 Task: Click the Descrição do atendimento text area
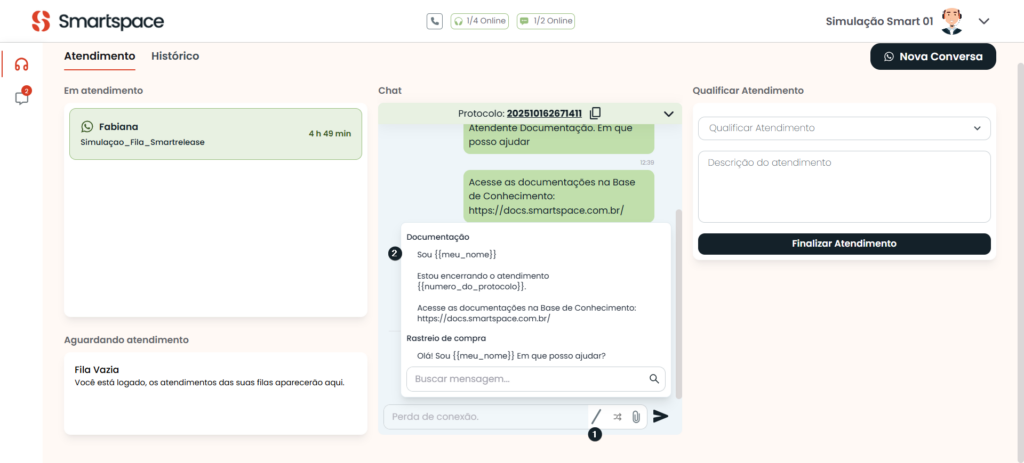point(844,186)
